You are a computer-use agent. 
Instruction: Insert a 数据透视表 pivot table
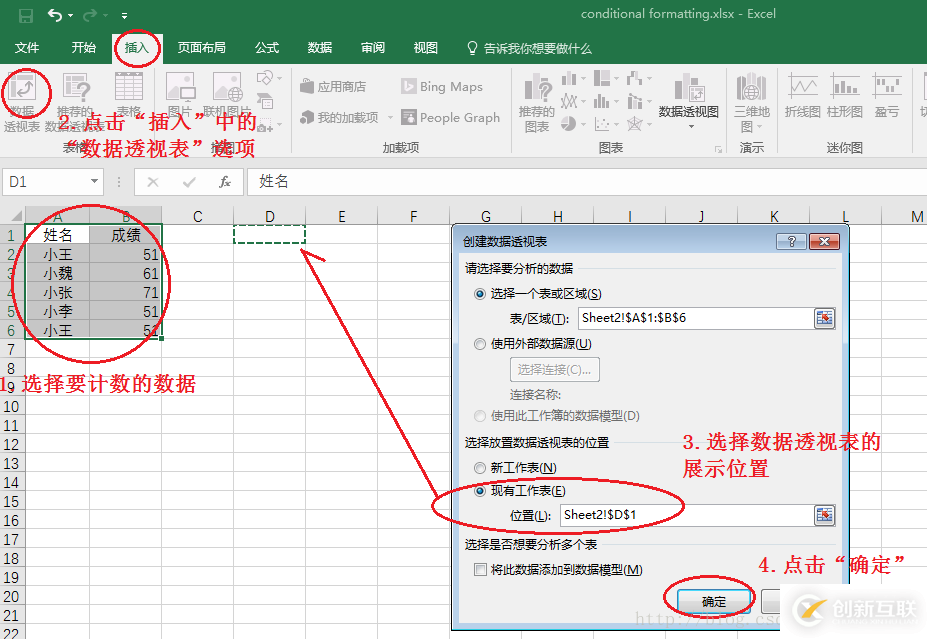point(22,100)
